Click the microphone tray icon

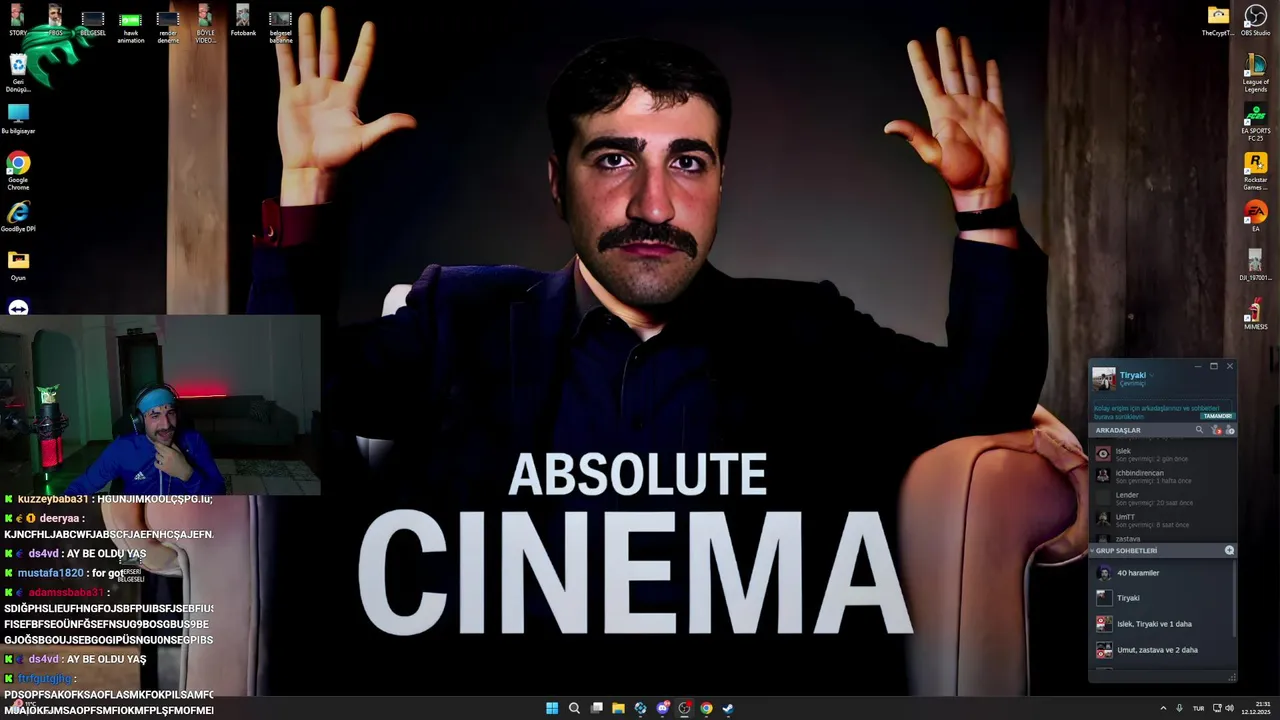click(x=1179, y=708)
